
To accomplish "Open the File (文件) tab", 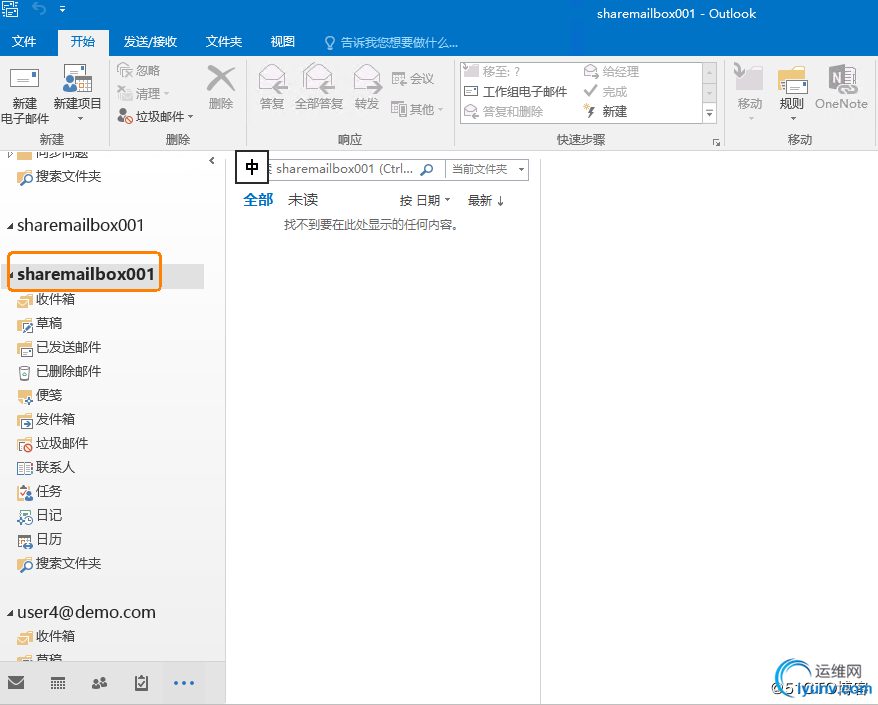I will 24,41.
